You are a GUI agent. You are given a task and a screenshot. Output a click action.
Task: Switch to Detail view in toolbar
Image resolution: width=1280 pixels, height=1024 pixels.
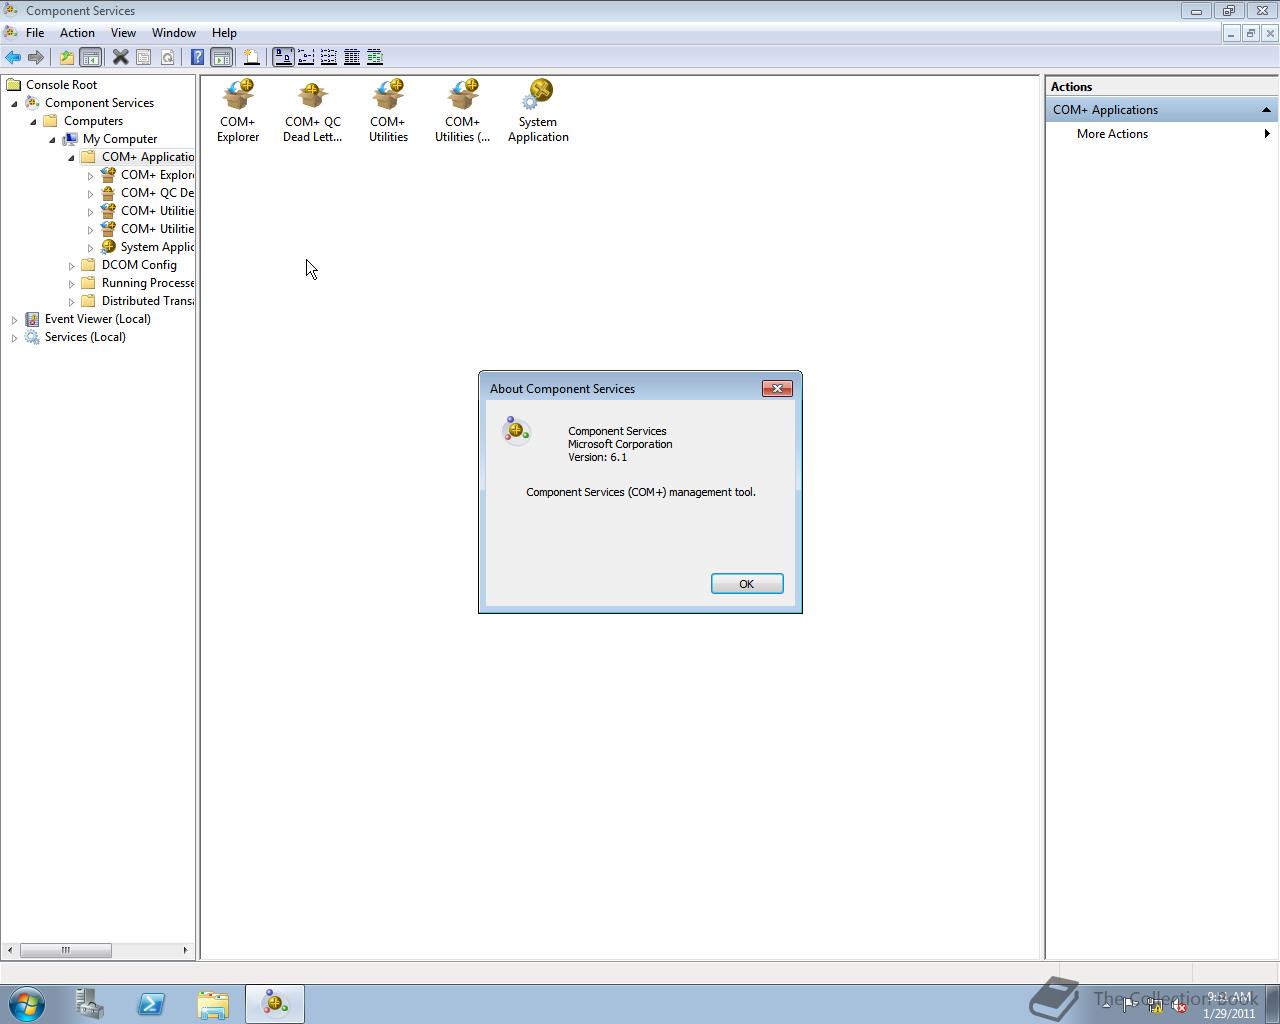pos(352,57)
